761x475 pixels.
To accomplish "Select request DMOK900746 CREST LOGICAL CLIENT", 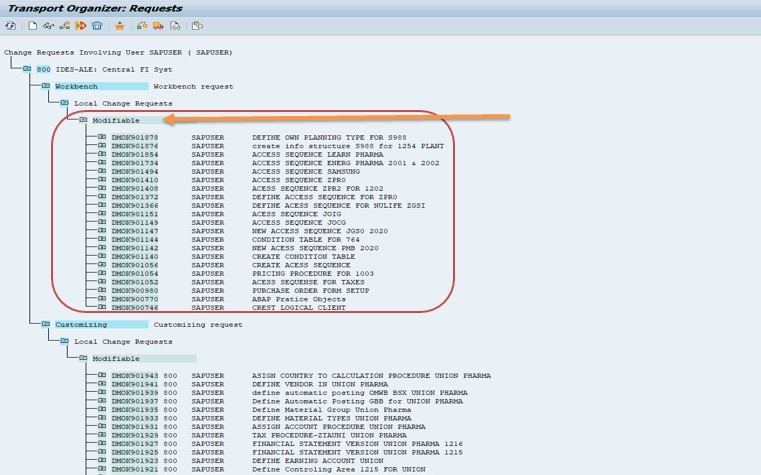I will pyautogui.click(x=134, y=308).
